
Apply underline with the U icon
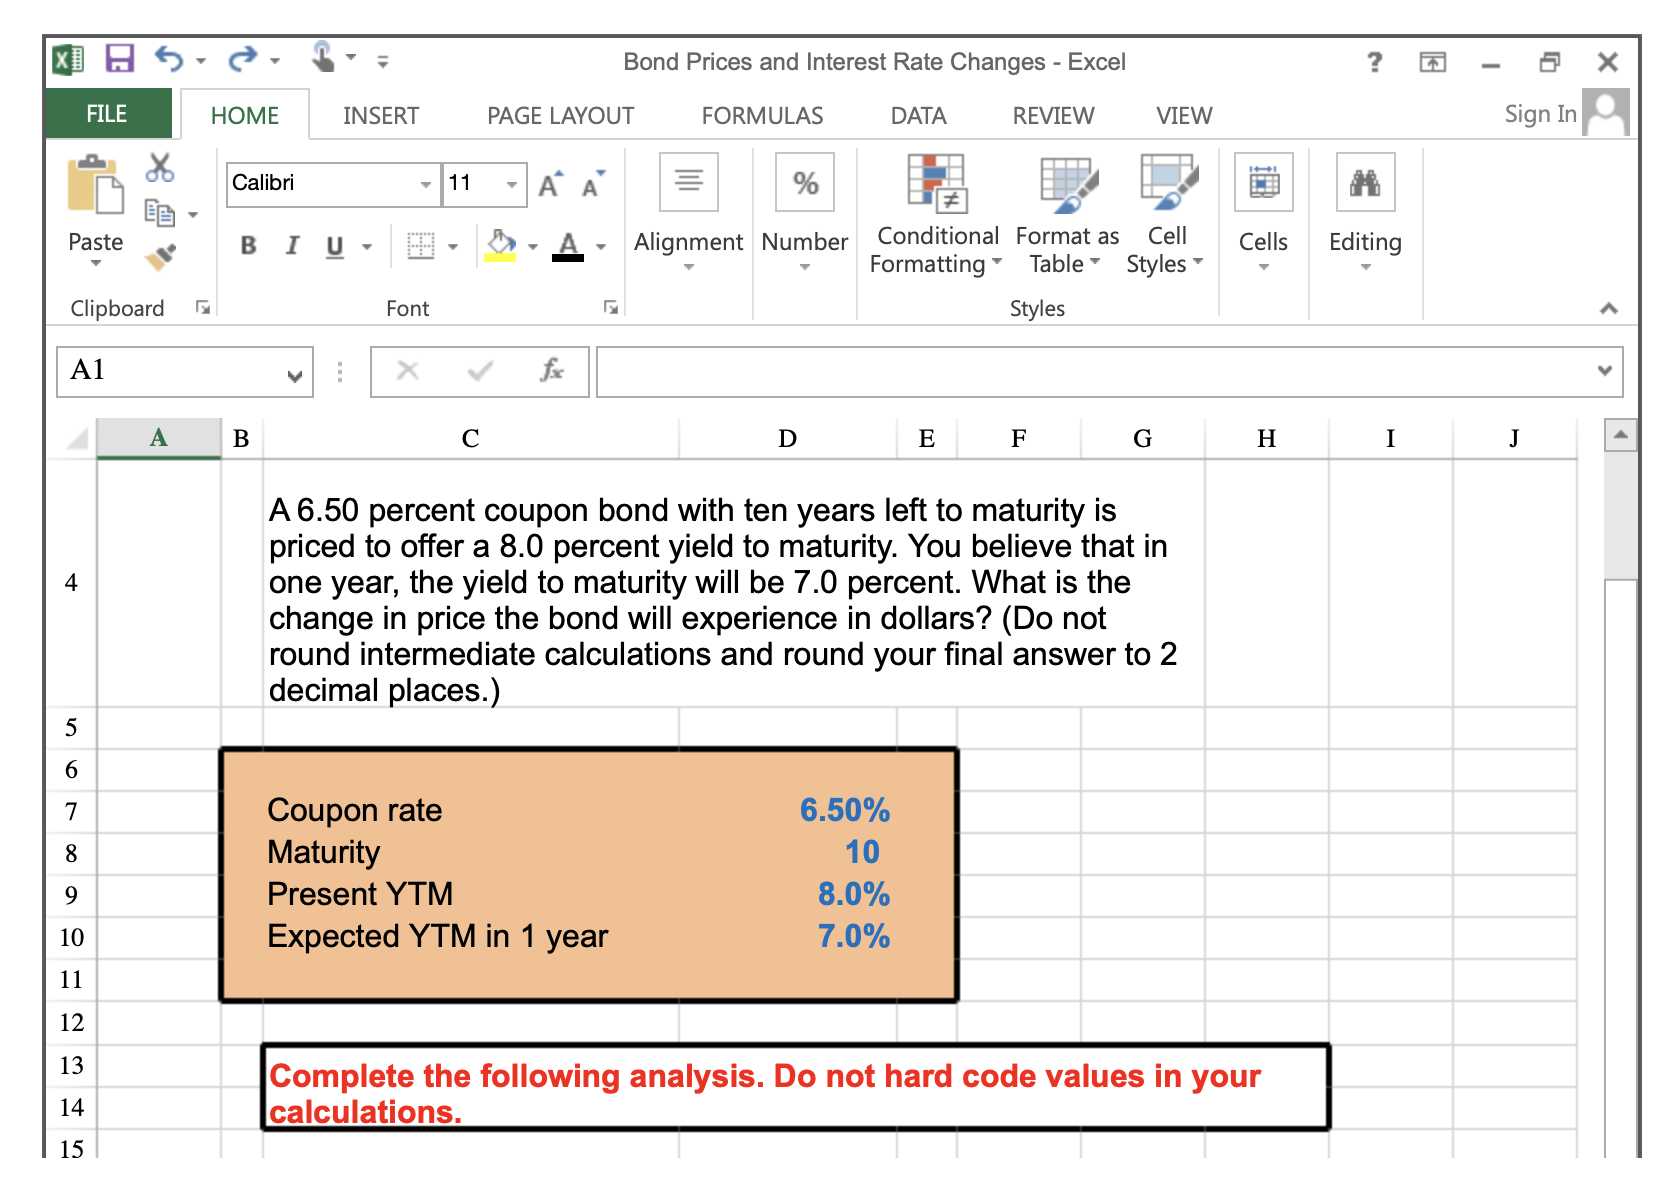point(334,246)
